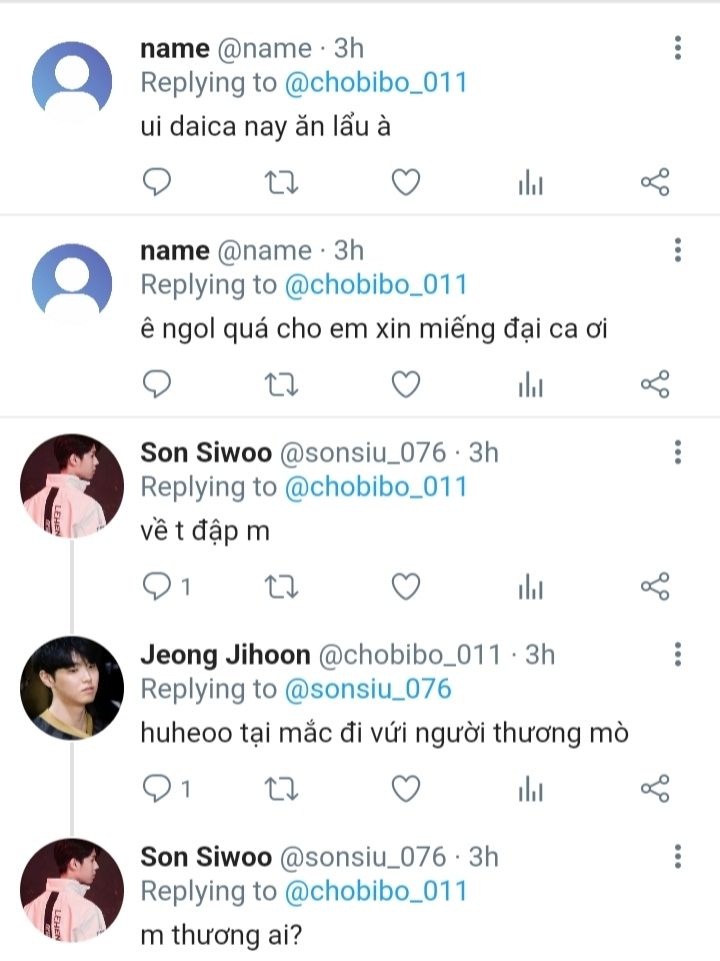
Task: Open @chobibo_011 link in first tweet
Action: click(x=376, y=82)
